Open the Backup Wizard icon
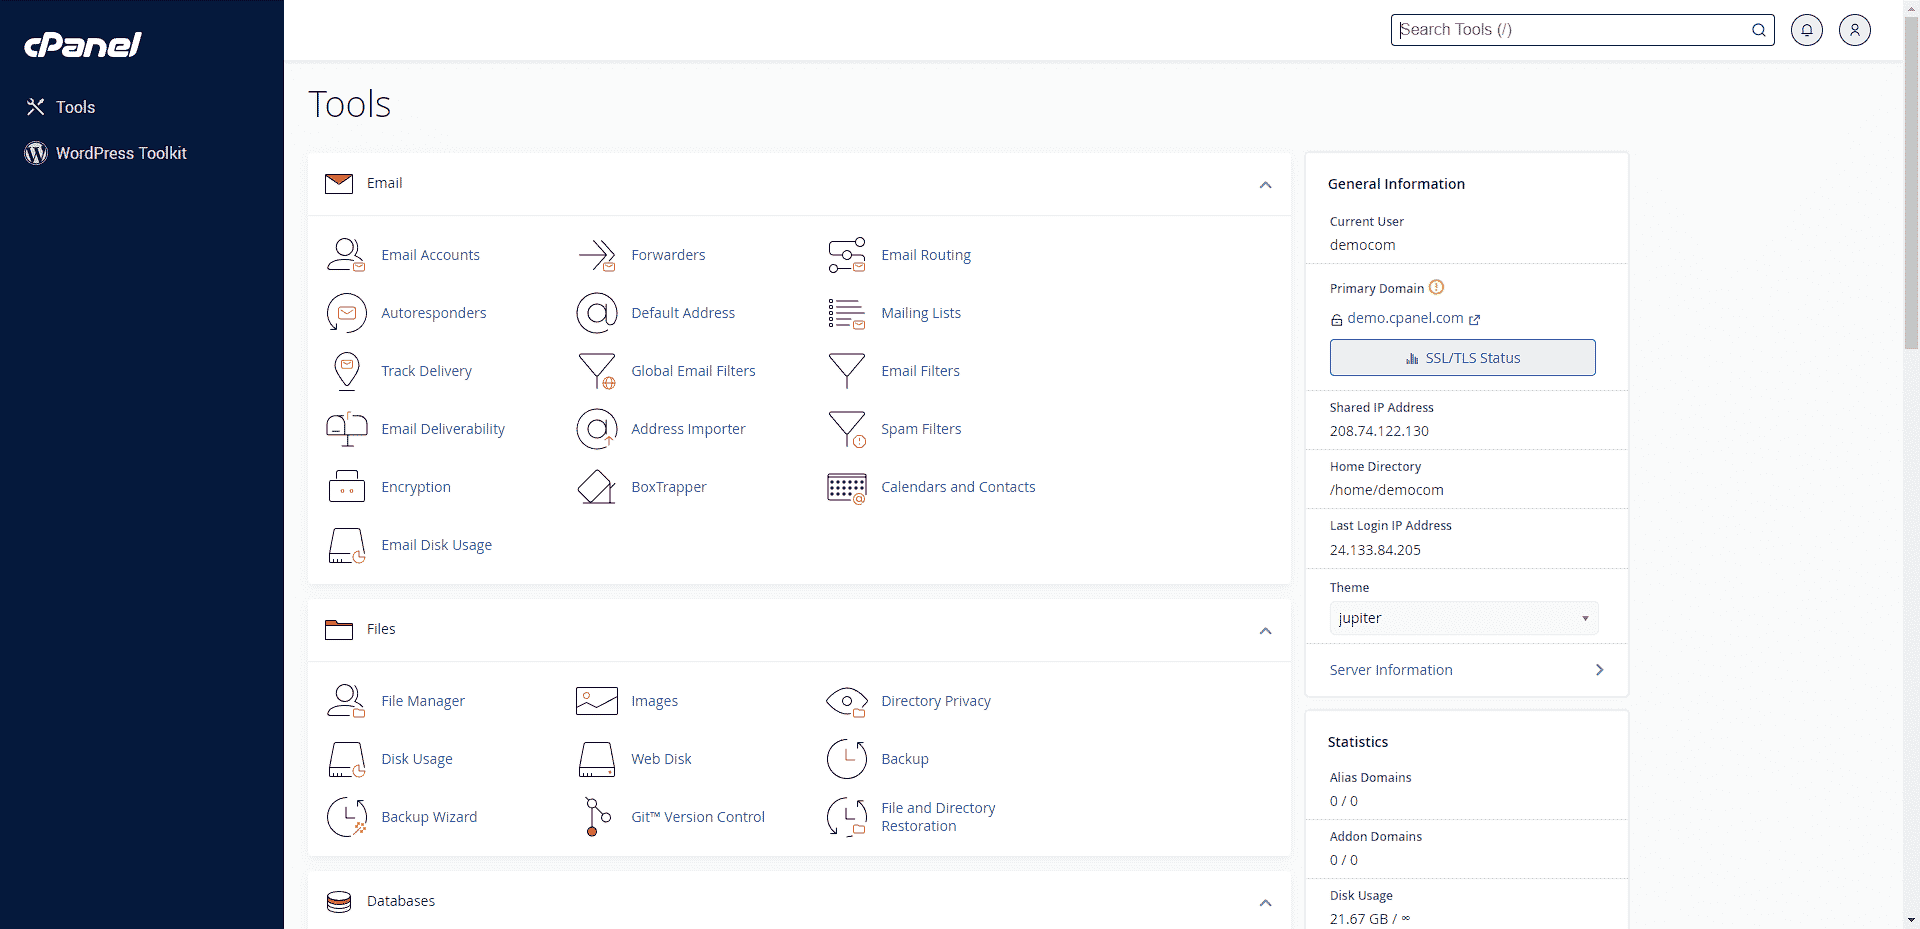The width and height of the screenshot is (1920, 929). (x=346, y=817)
